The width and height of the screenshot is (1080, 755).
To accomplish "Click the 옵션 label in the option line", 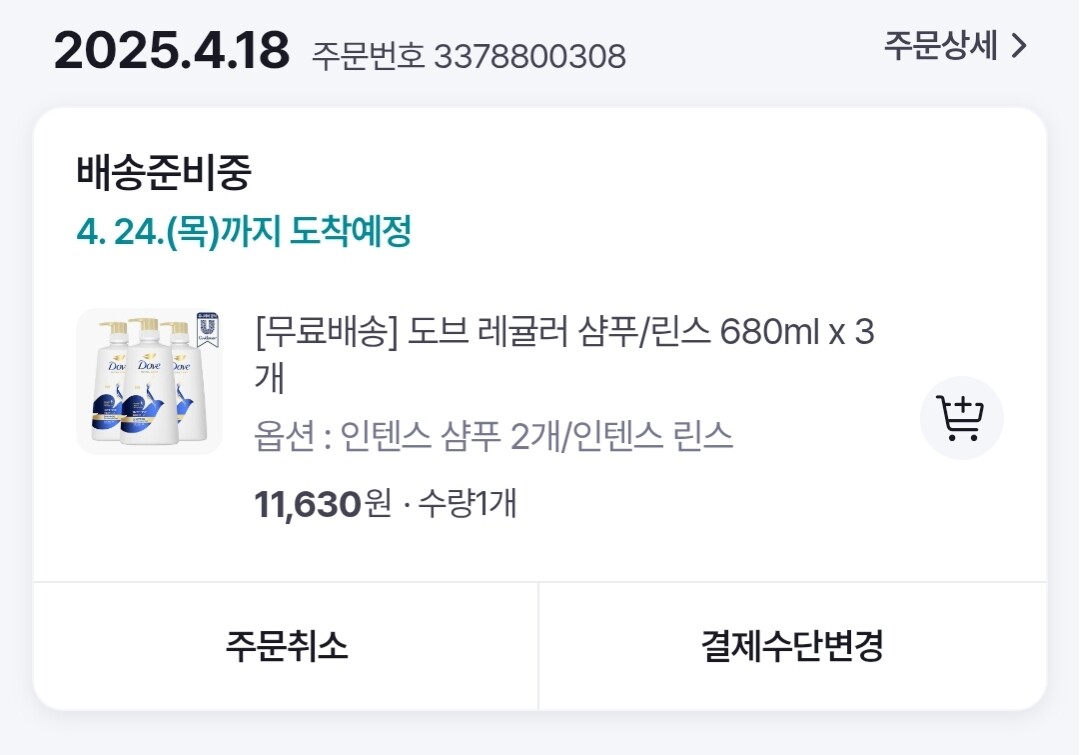I will 284,436.
